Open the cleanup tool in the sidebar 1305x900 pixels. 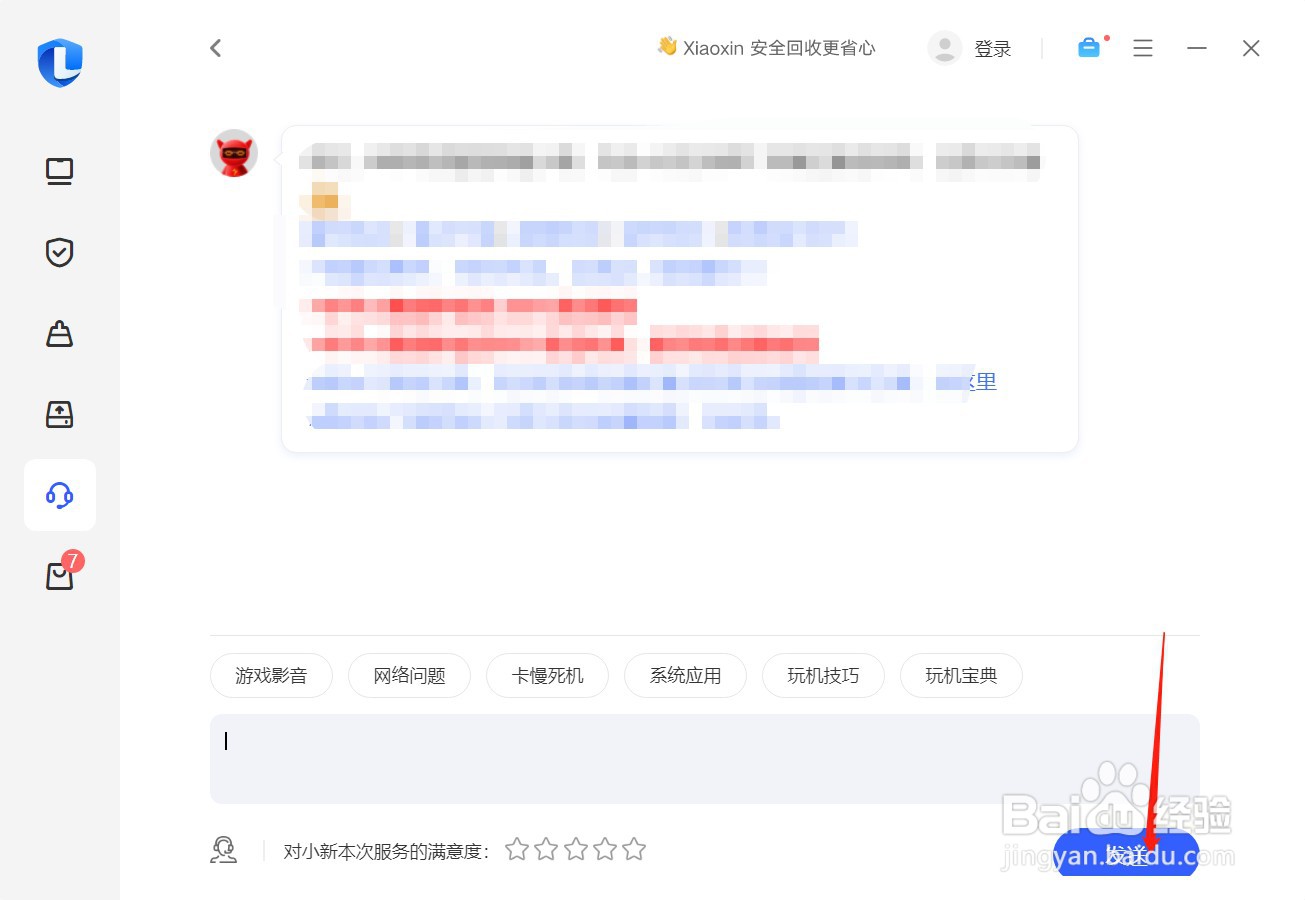click(59, 334)
